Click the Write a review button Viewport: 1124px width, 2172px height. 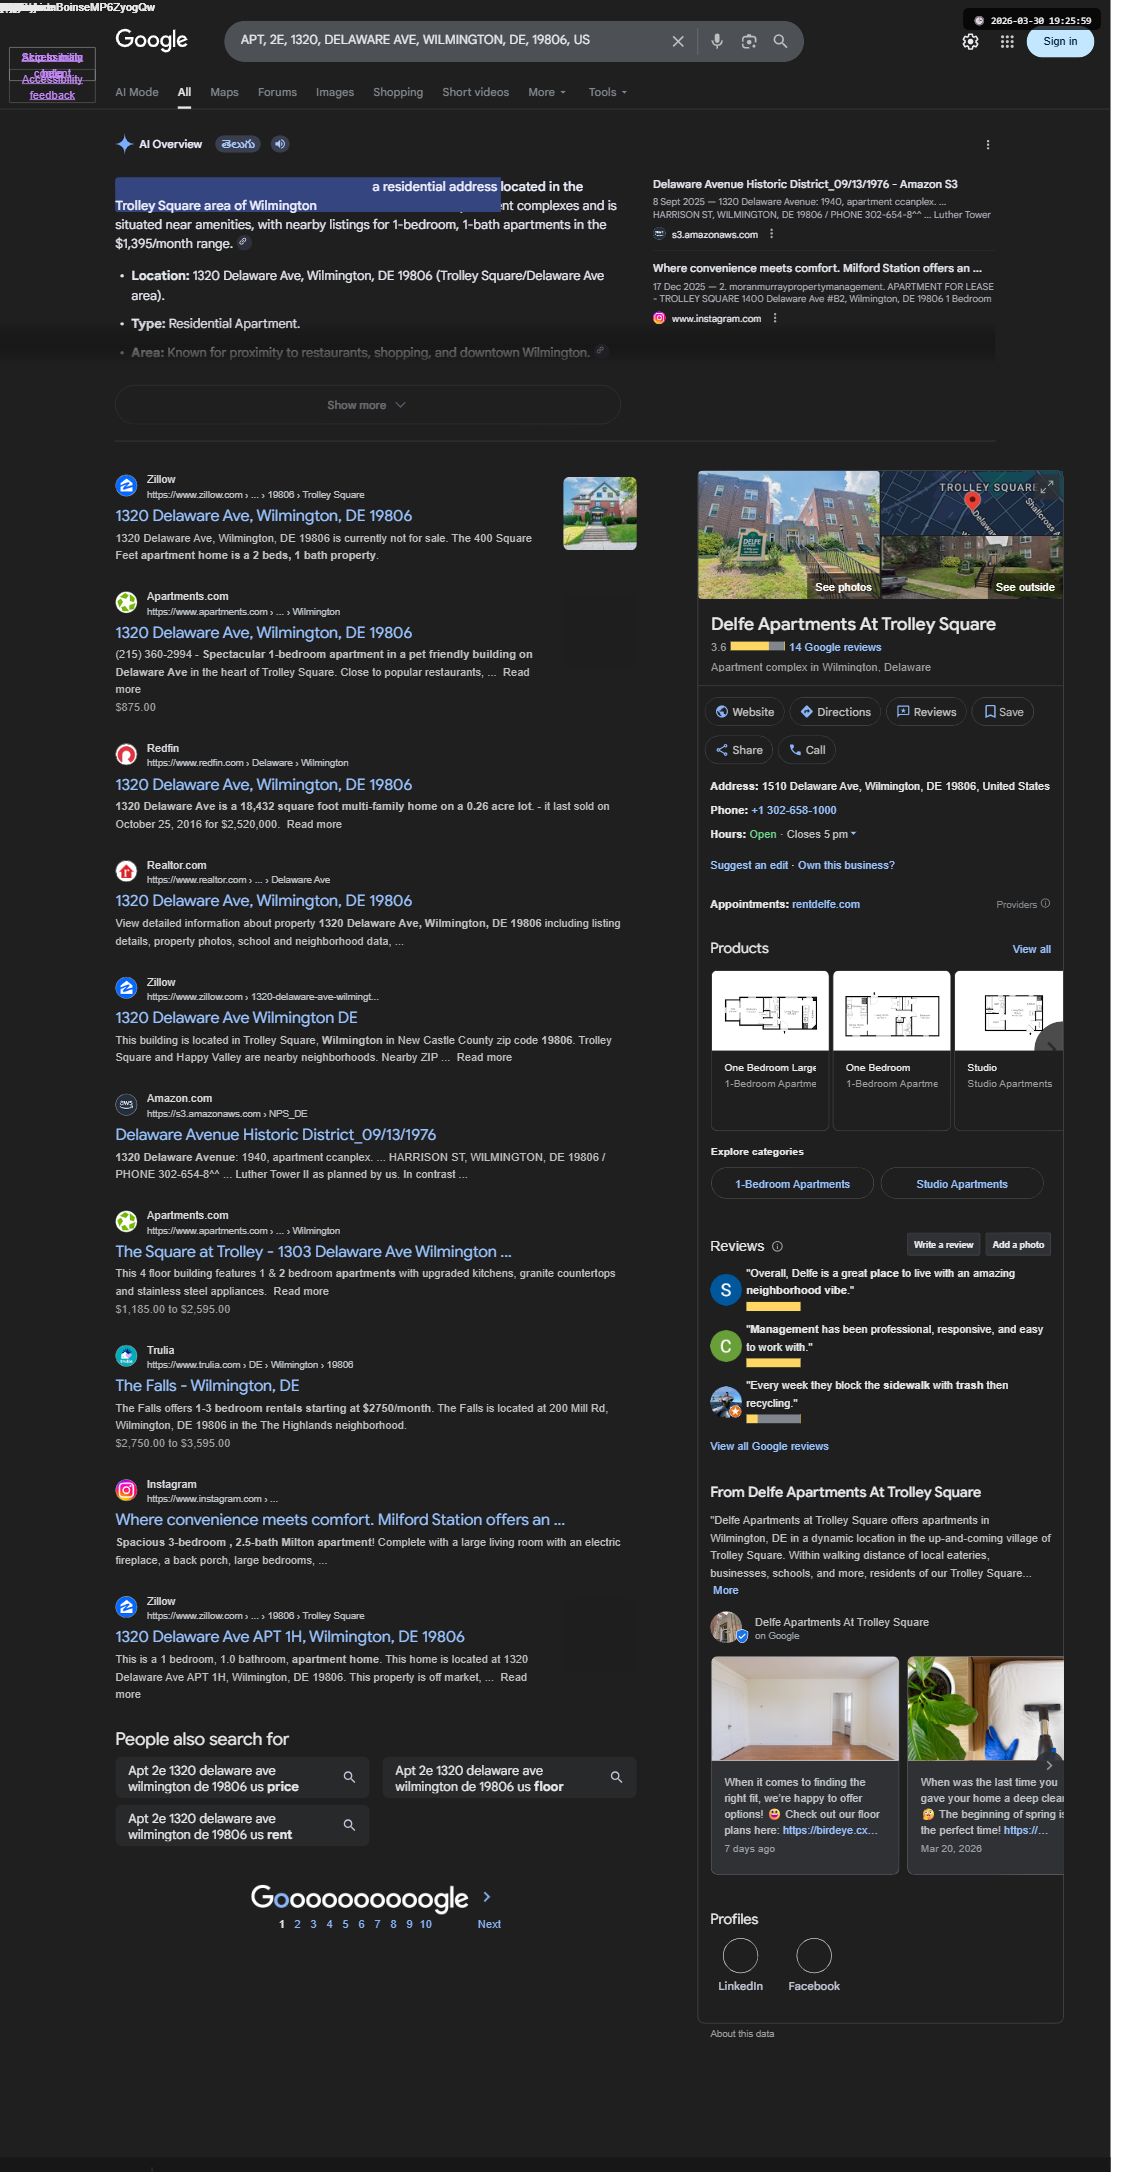tap(943, 1245)
